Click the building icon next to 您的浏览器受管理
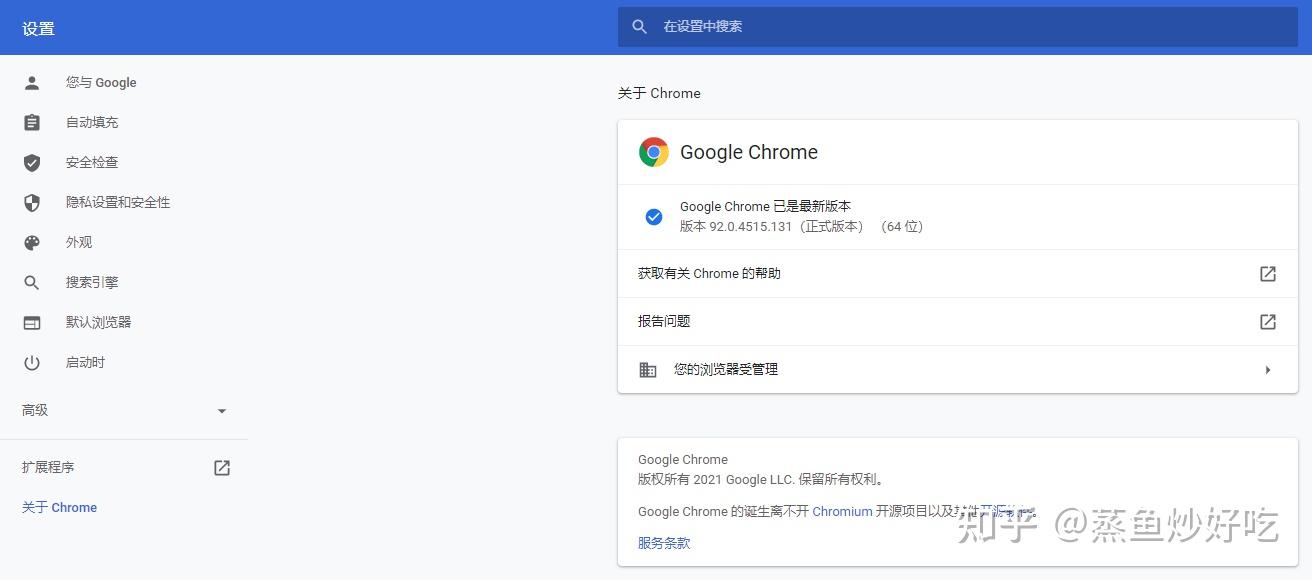Viewport: 1312px width, 580px height. tap(647, 369)
